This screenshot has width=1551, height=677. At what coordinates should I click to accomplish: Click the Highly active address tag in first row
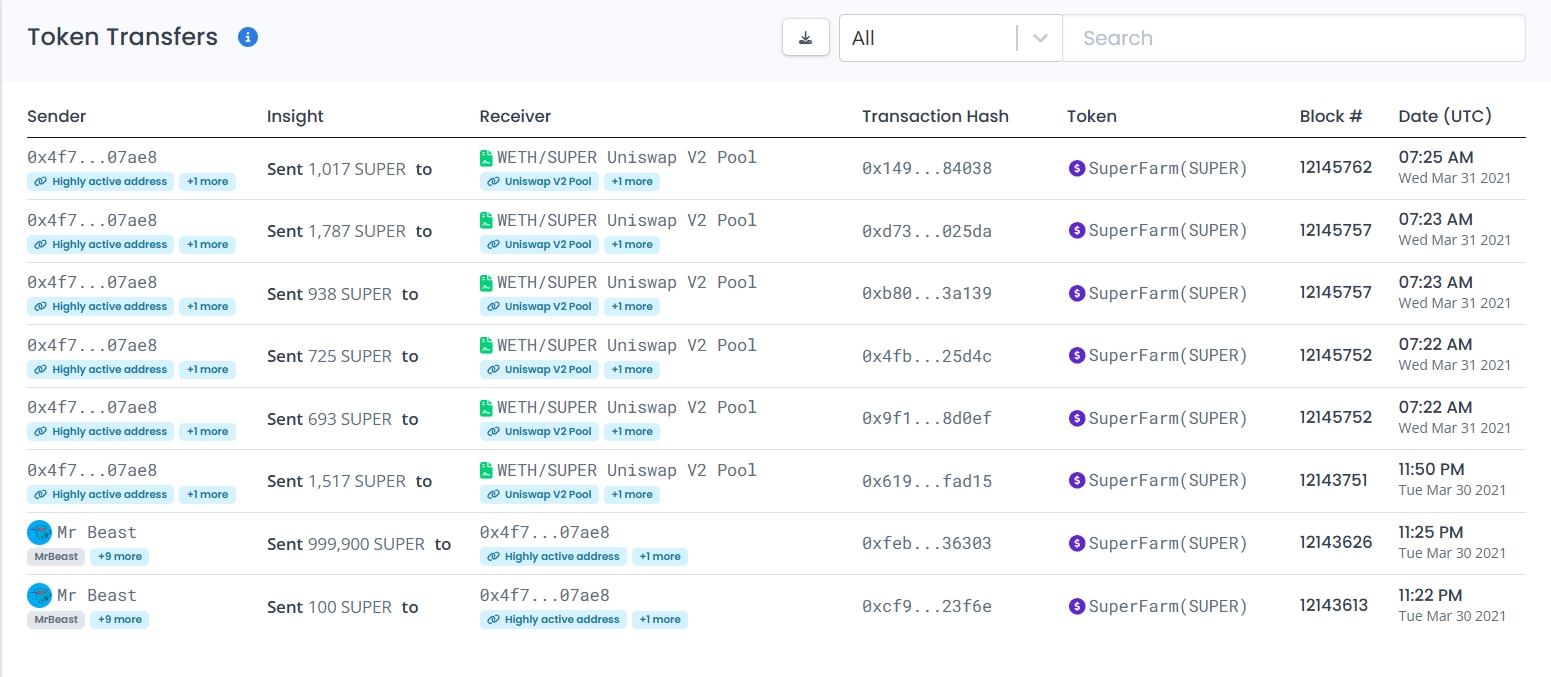pos(101,182)
